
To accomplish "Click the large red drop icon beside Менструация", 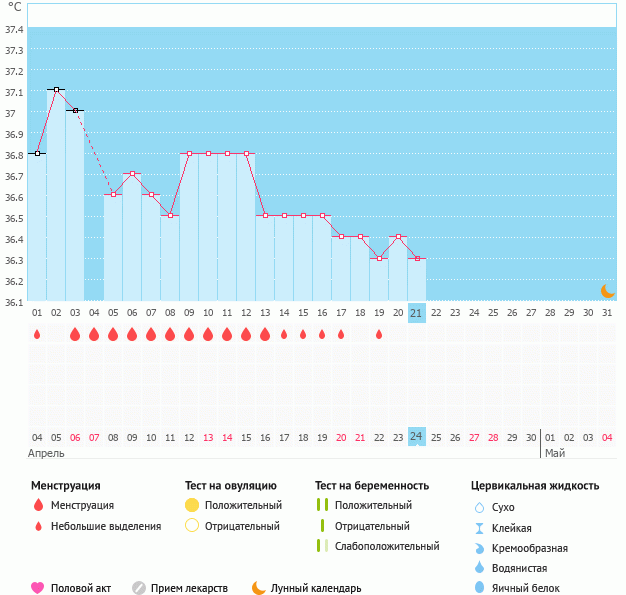I will pos(38,505).
